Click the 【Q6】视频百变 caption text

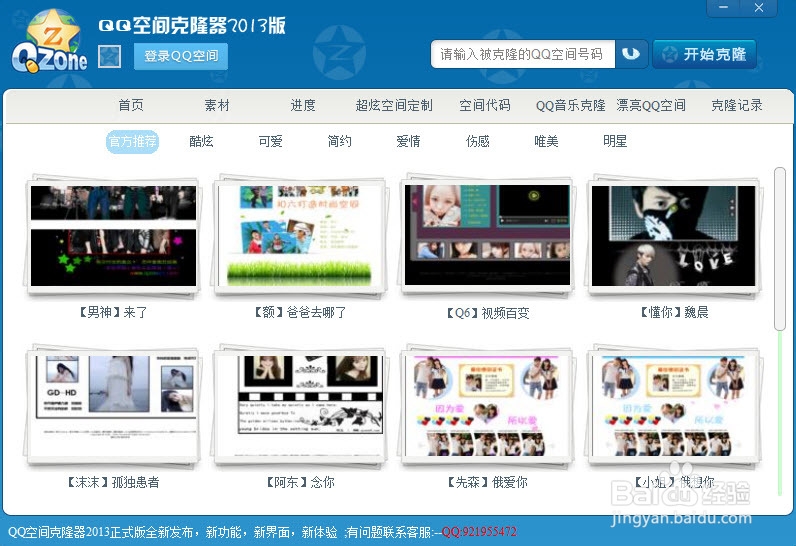tap(487, 313)
